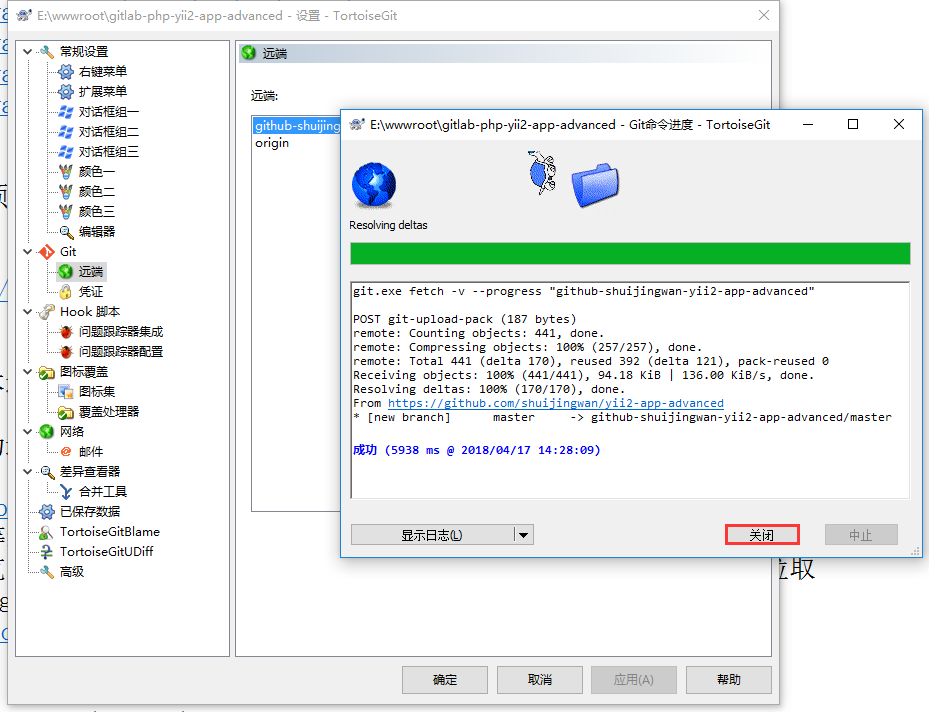Select origin in remotes list
The width and height of the screenshot is (929, 712).
point(272,143)
